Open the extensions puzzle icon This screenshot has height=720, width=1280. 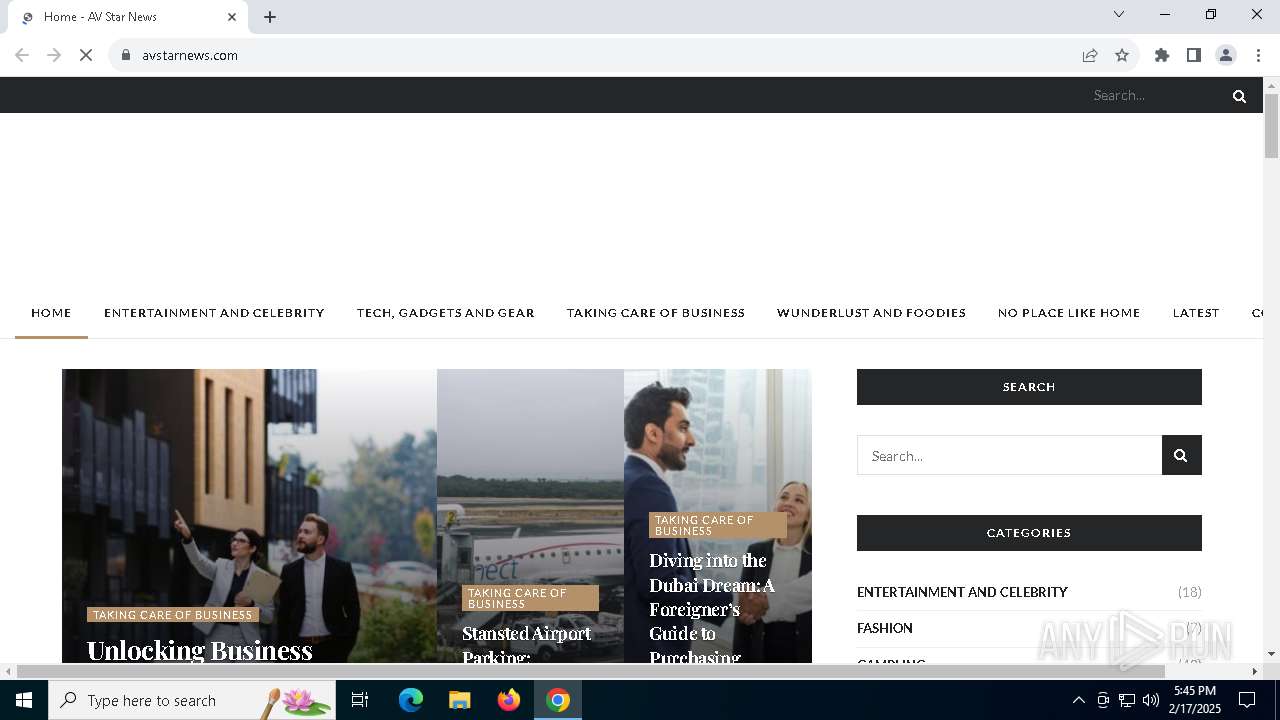coord(1162,55)
